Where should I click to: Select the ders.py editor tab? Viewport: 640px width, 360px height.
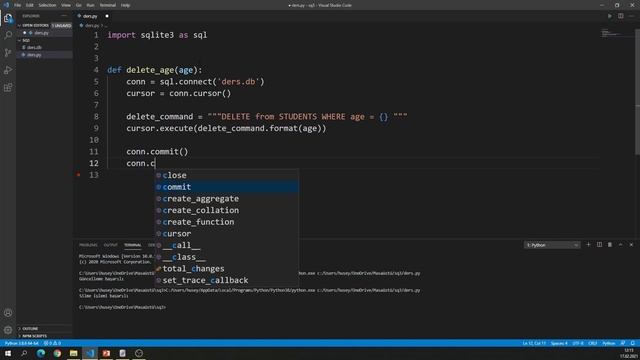pyautogui.click(x=90, y=16)
